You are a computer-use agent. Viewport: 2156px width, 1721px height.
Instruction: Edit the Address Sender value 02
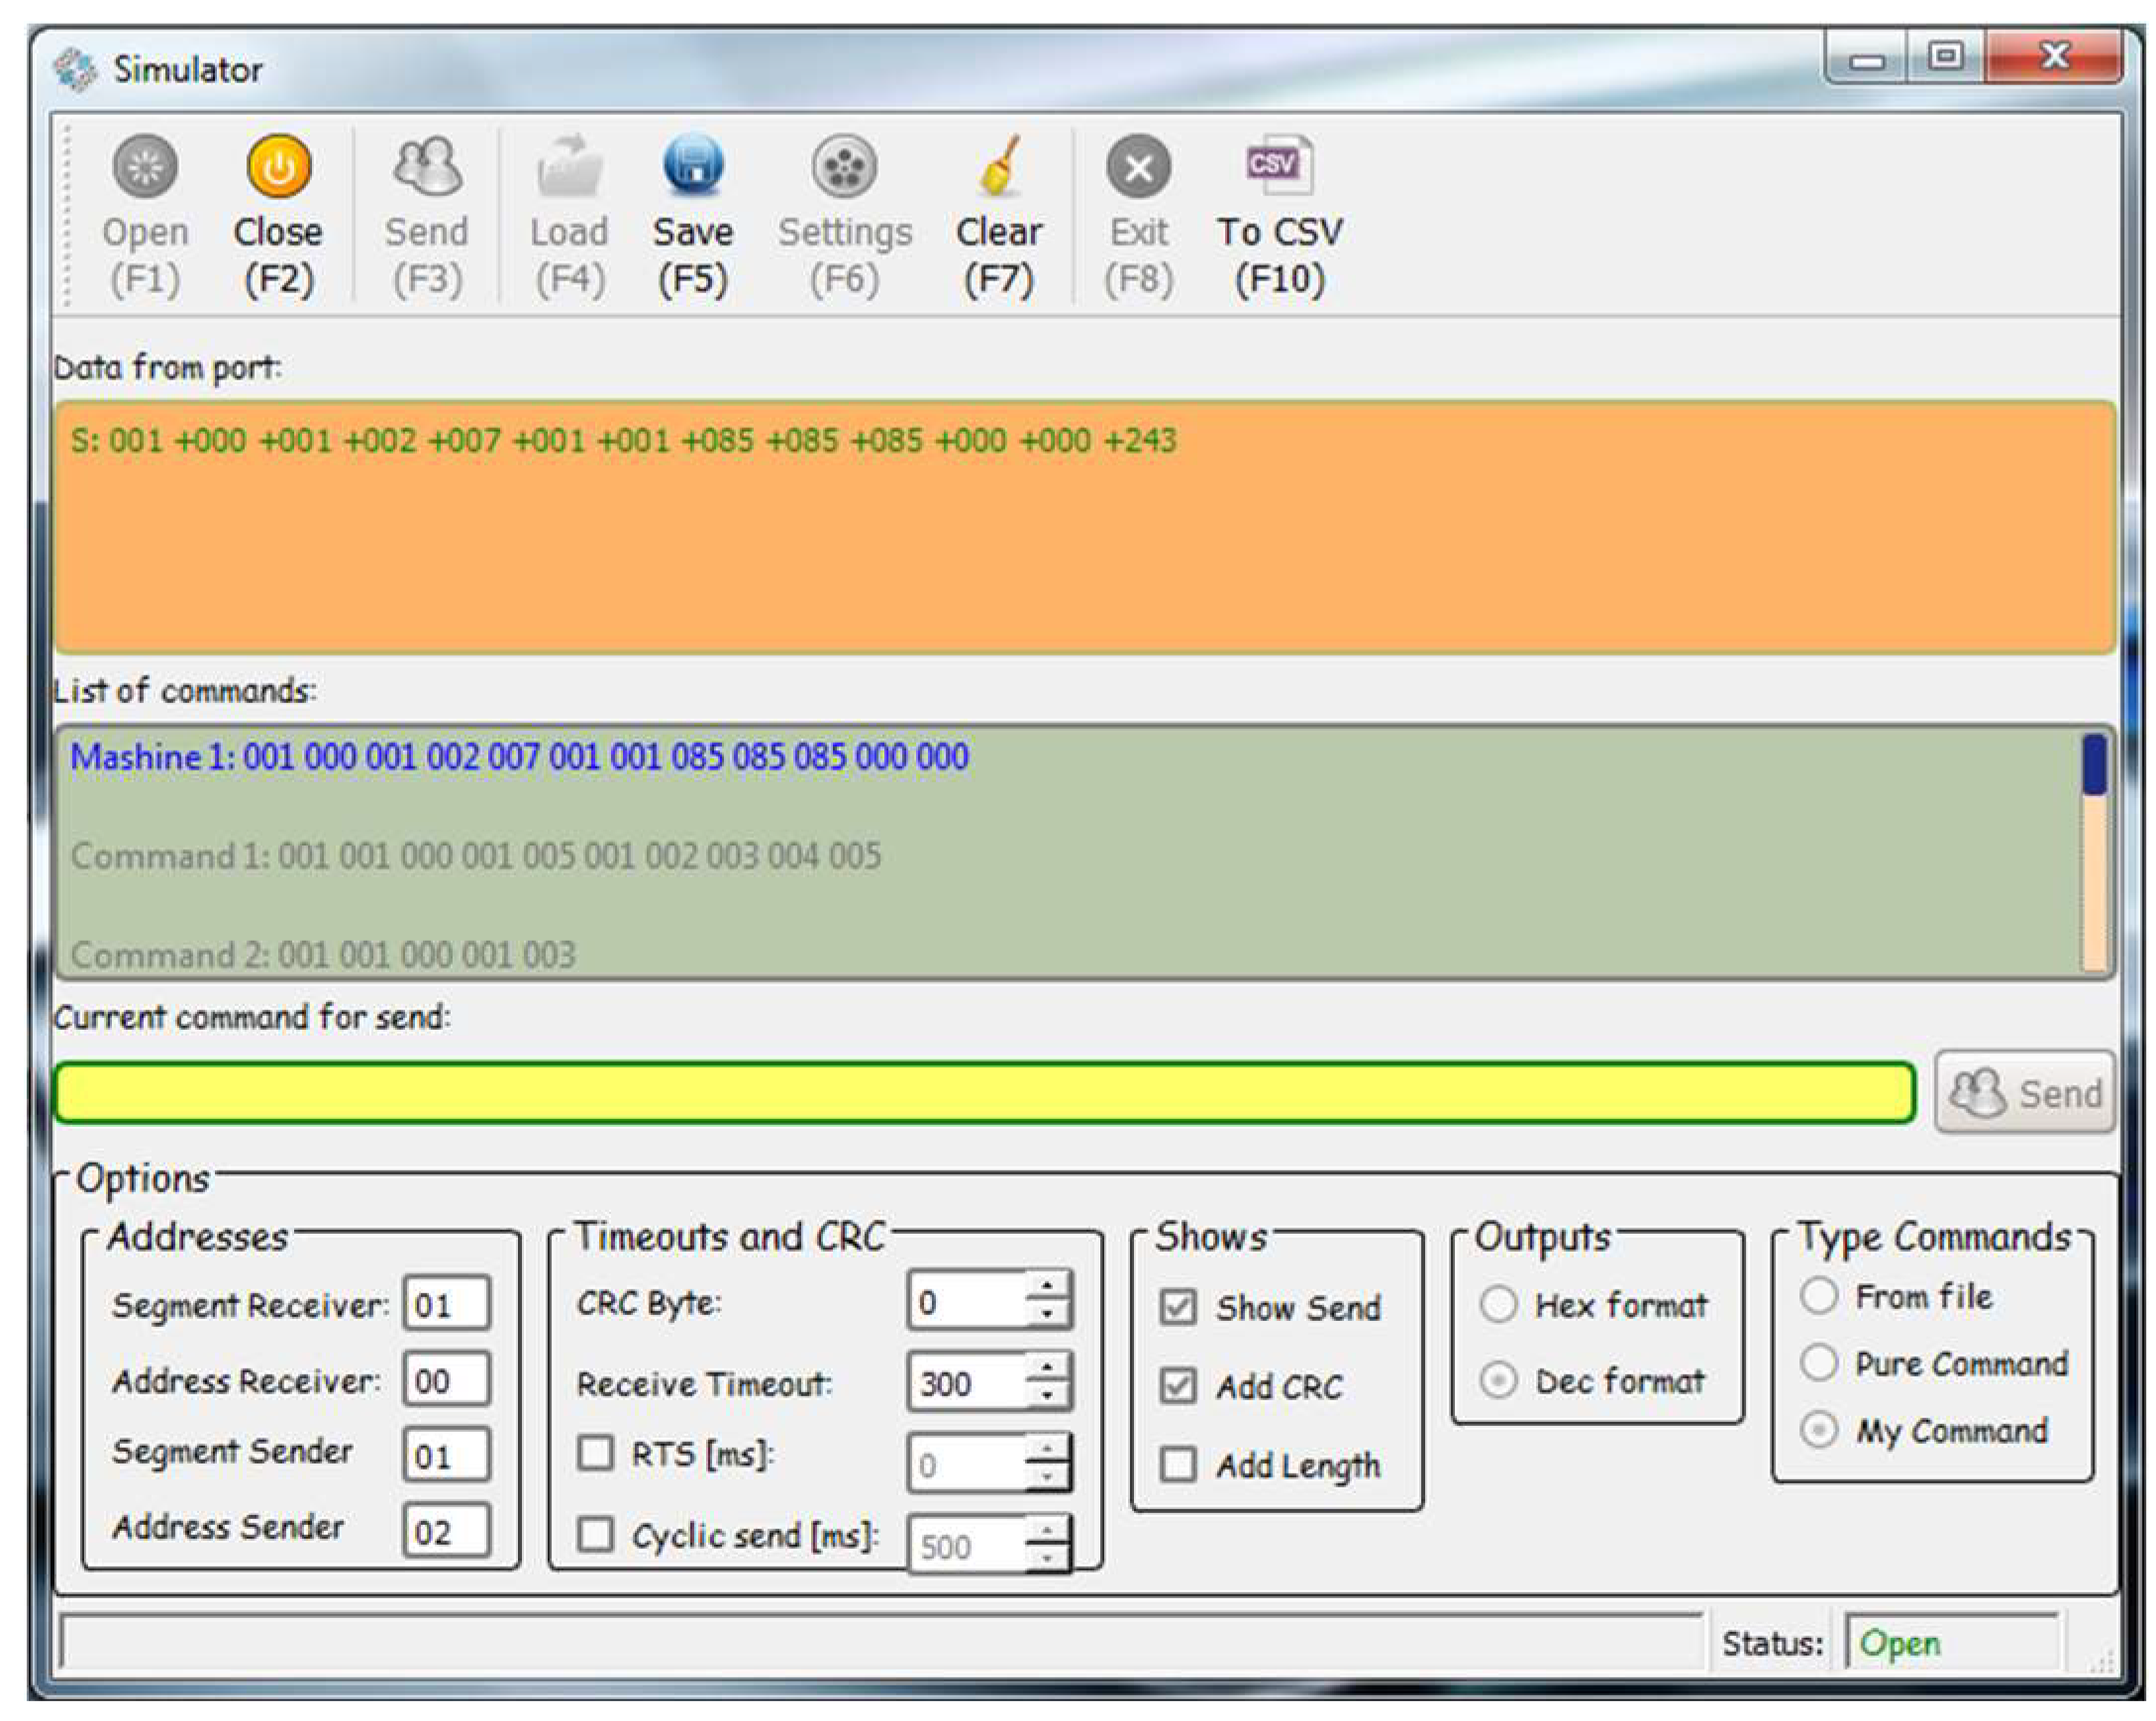point(445,1527)
